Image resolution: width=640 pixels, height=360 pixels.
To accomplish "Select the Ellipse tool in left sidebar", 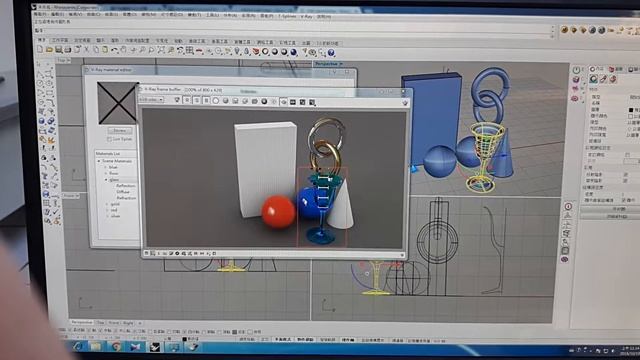I will coord(49,84).
